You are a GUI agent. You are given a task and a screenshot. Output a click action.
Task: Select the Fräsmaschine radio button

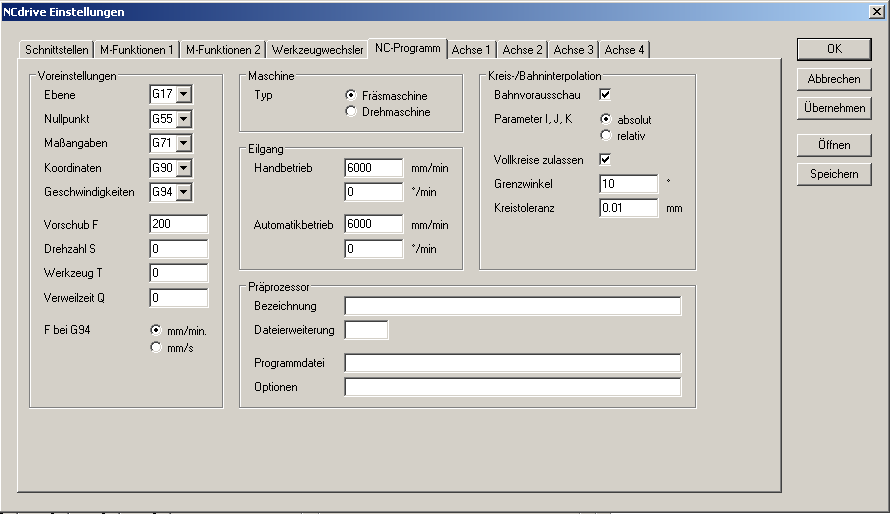[351, 95]
